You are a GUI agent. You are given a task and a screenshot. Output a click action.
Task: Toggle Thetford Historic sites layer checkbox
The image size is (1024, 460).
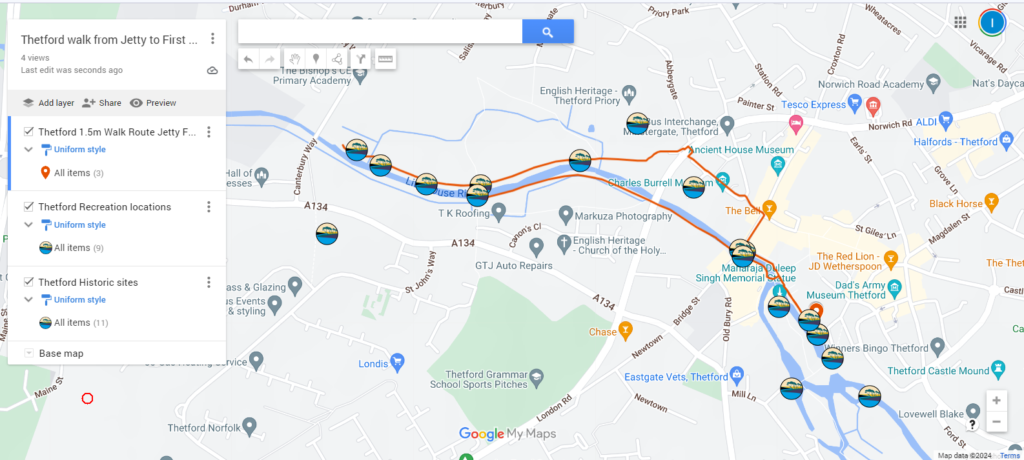29,282
